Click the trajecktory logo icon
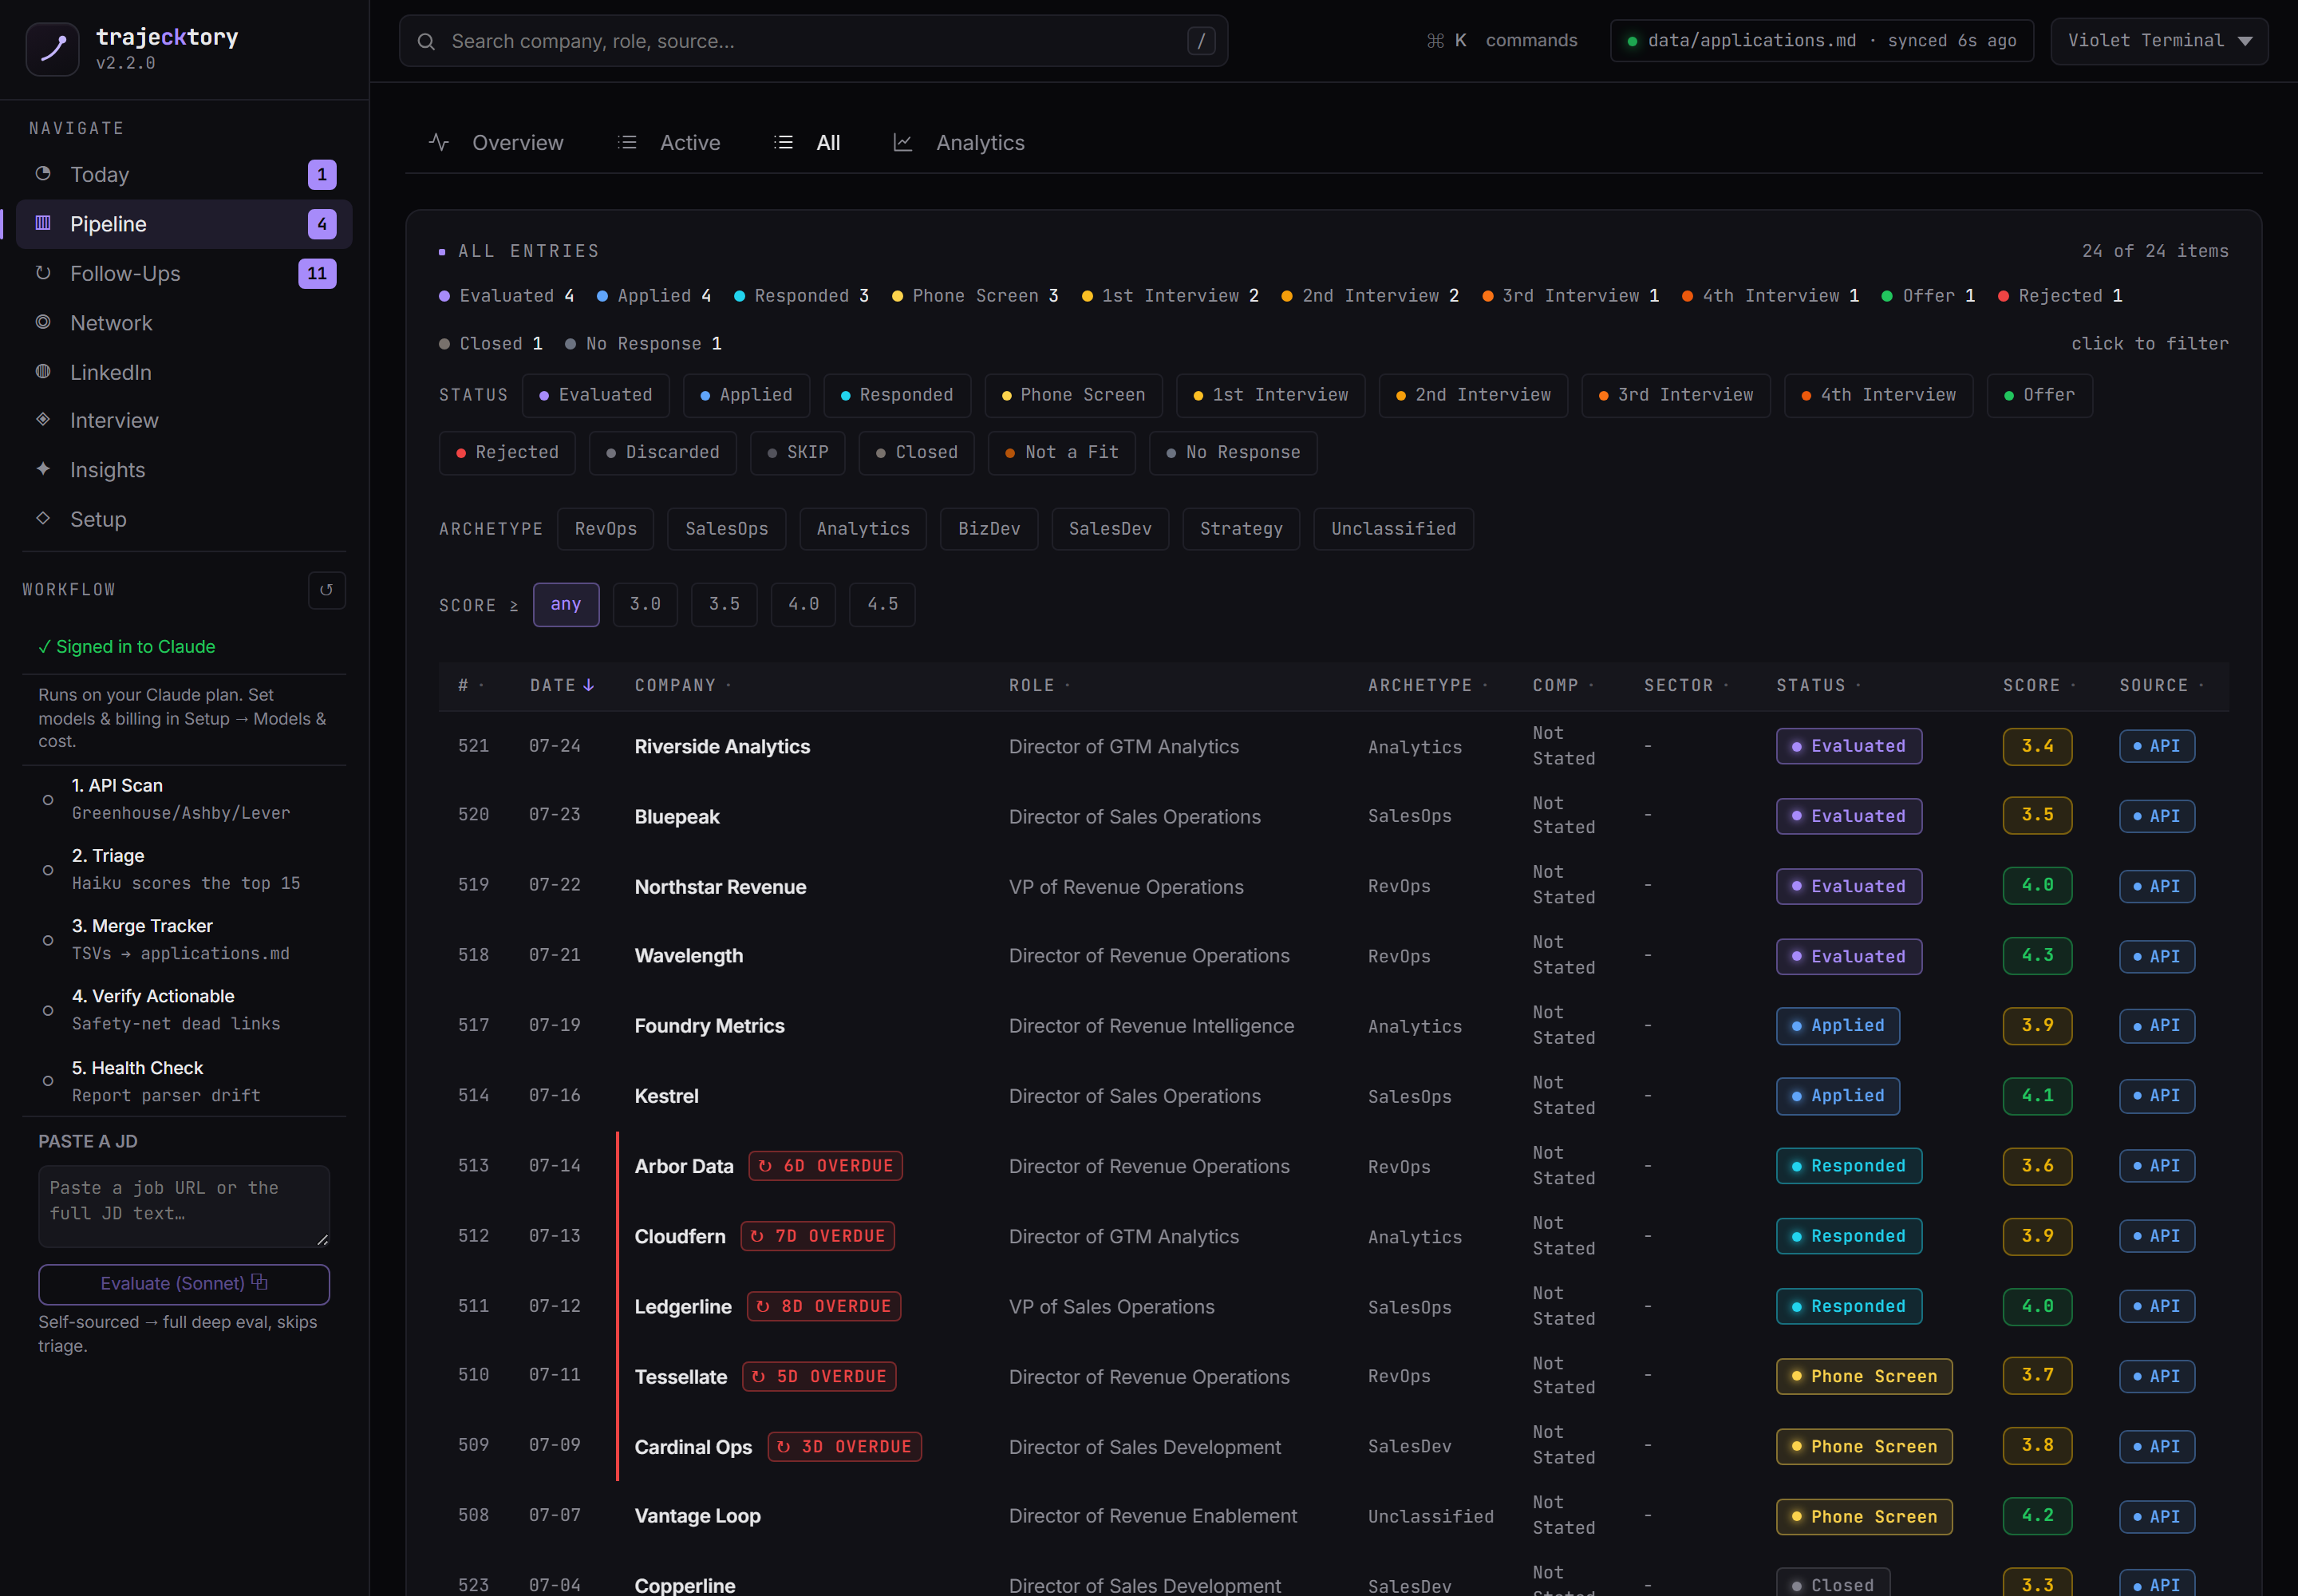Screen dimensions: 2298x1596 pyautogui.click(x=52, y=48)
